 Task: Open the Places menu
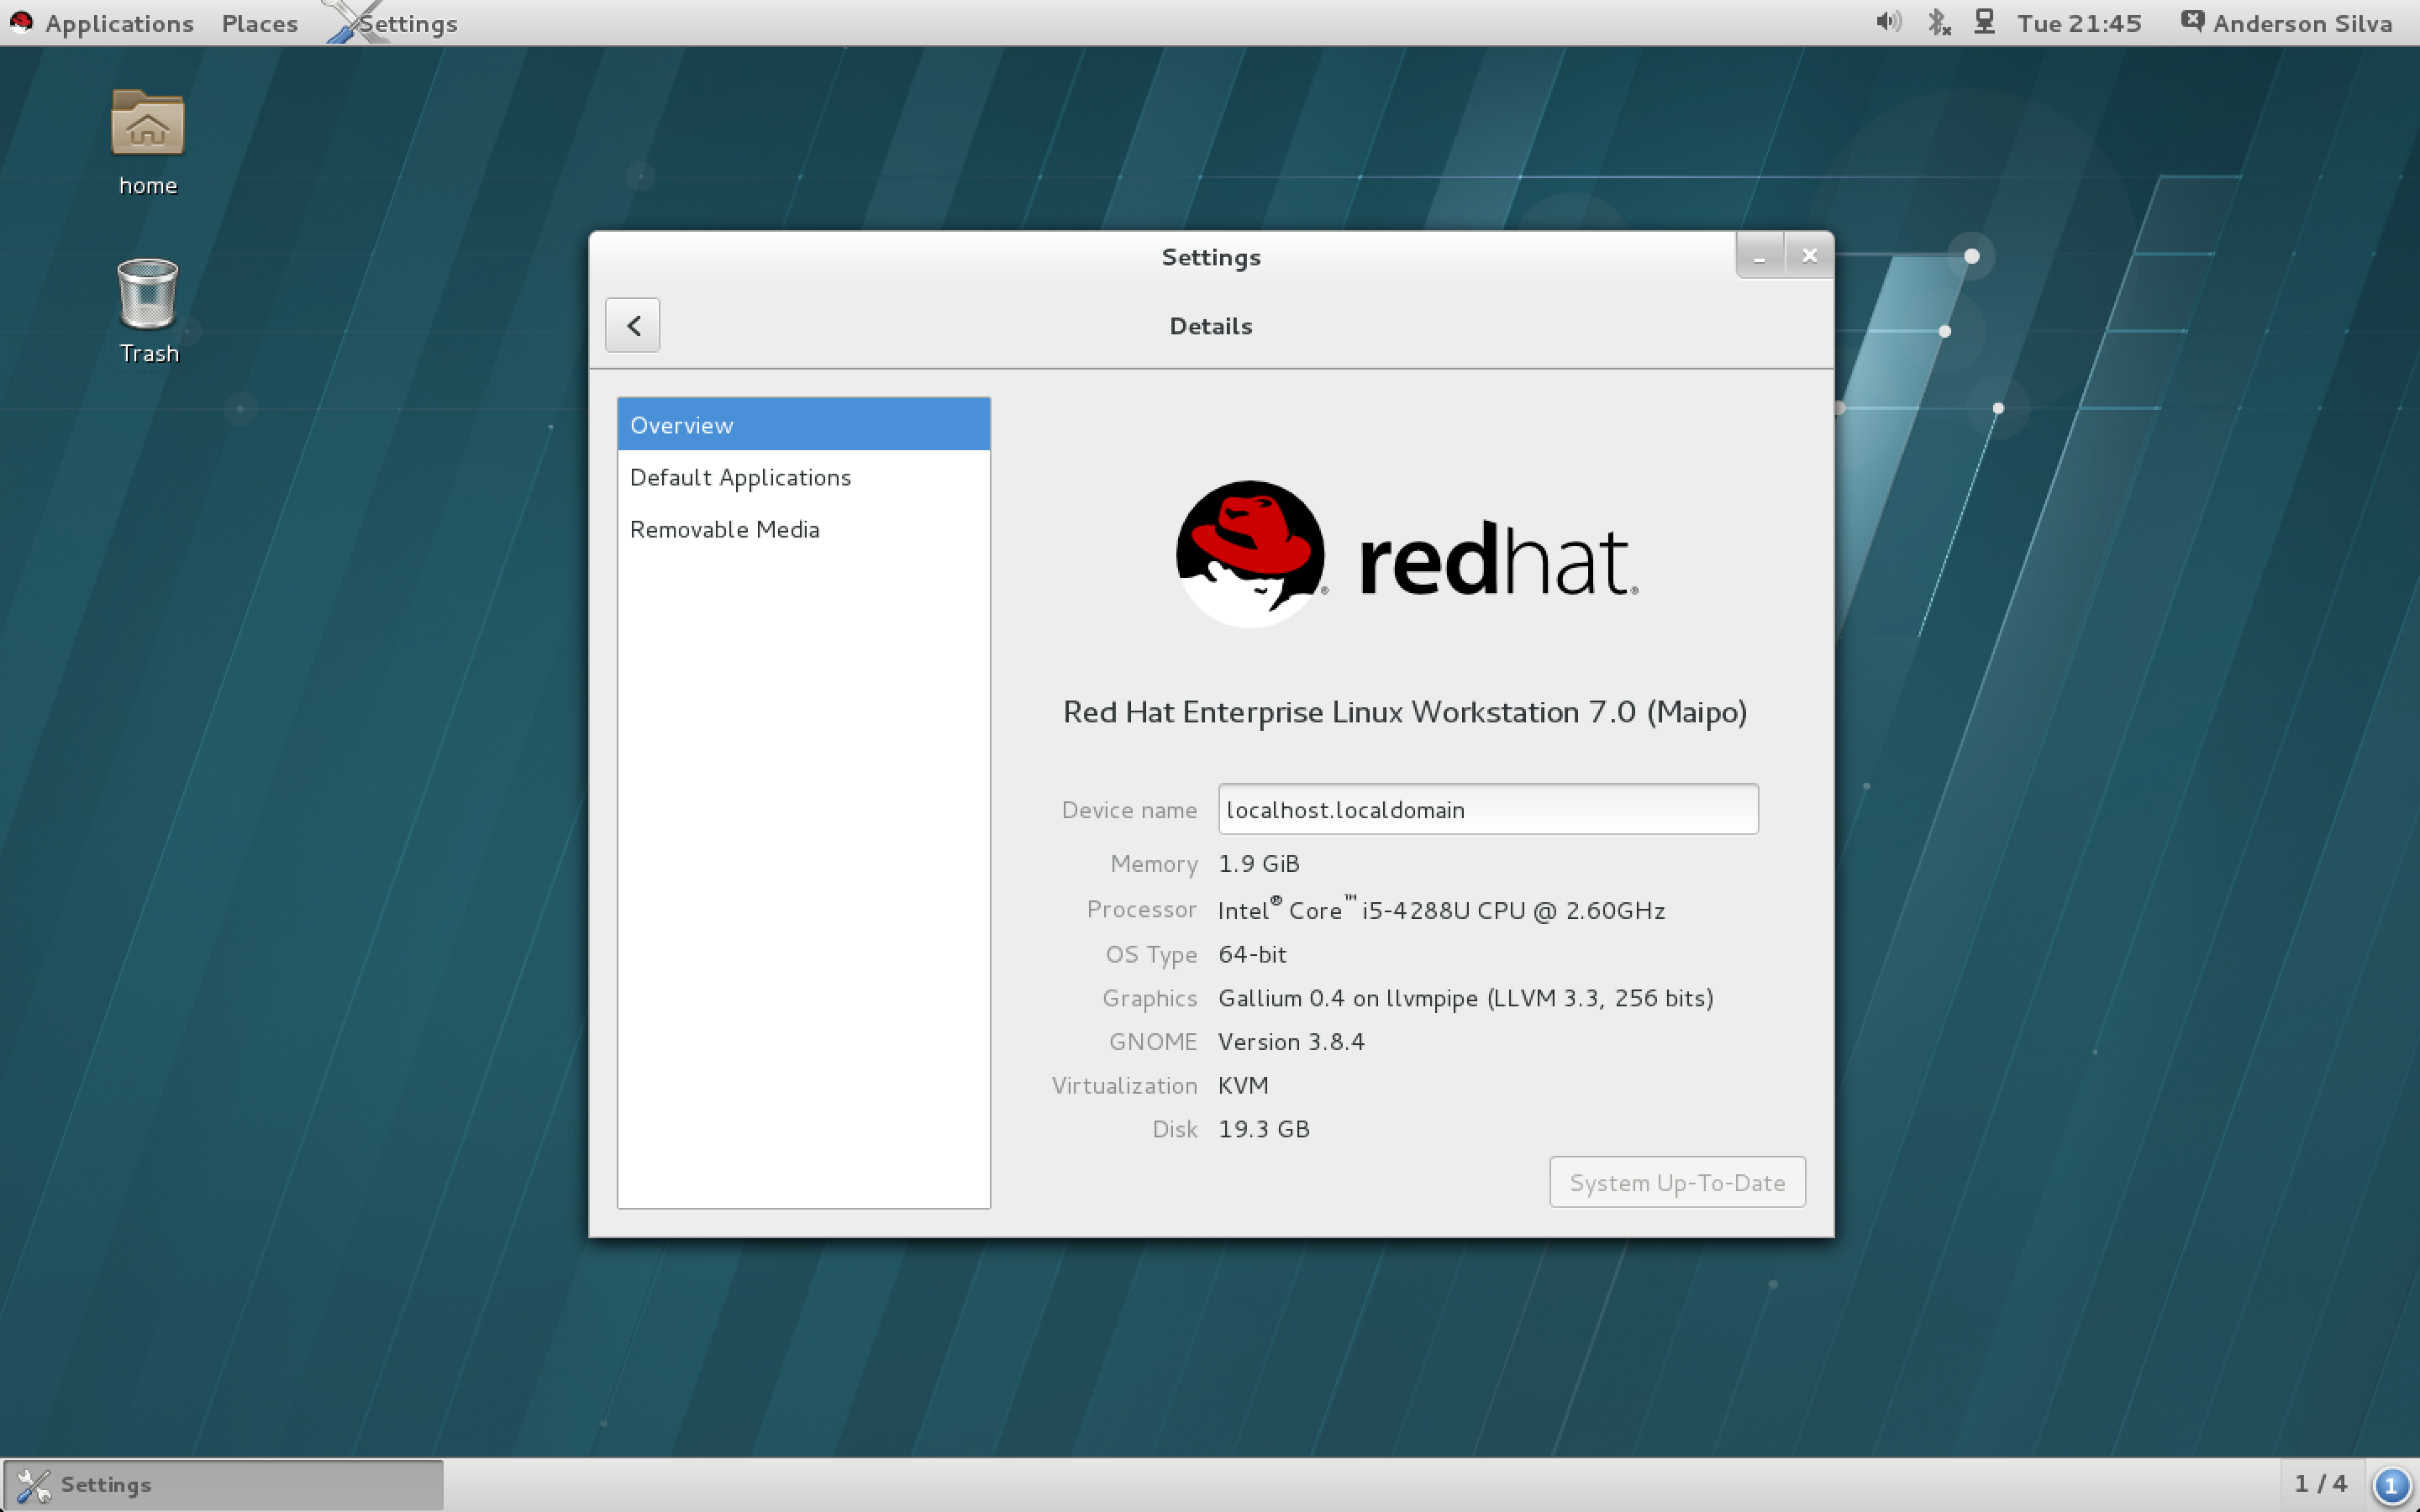[x=258, y=22]
